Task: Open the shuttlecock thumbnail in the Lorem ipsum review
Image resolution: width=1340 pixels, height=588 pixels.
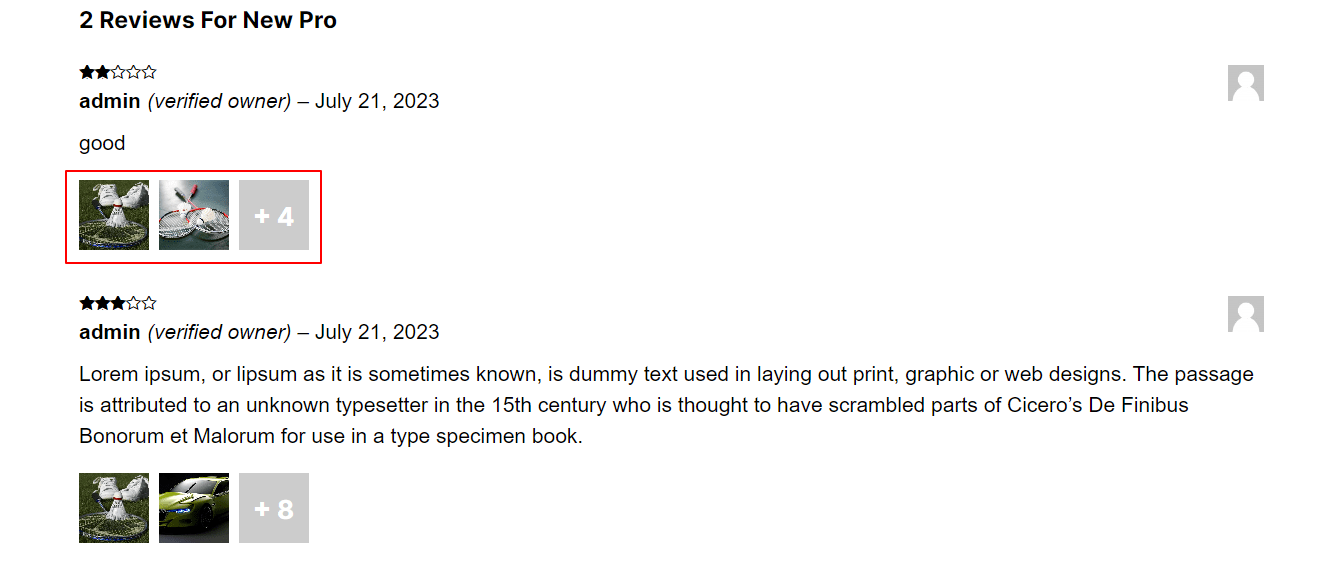Action: tap(114, 508)
